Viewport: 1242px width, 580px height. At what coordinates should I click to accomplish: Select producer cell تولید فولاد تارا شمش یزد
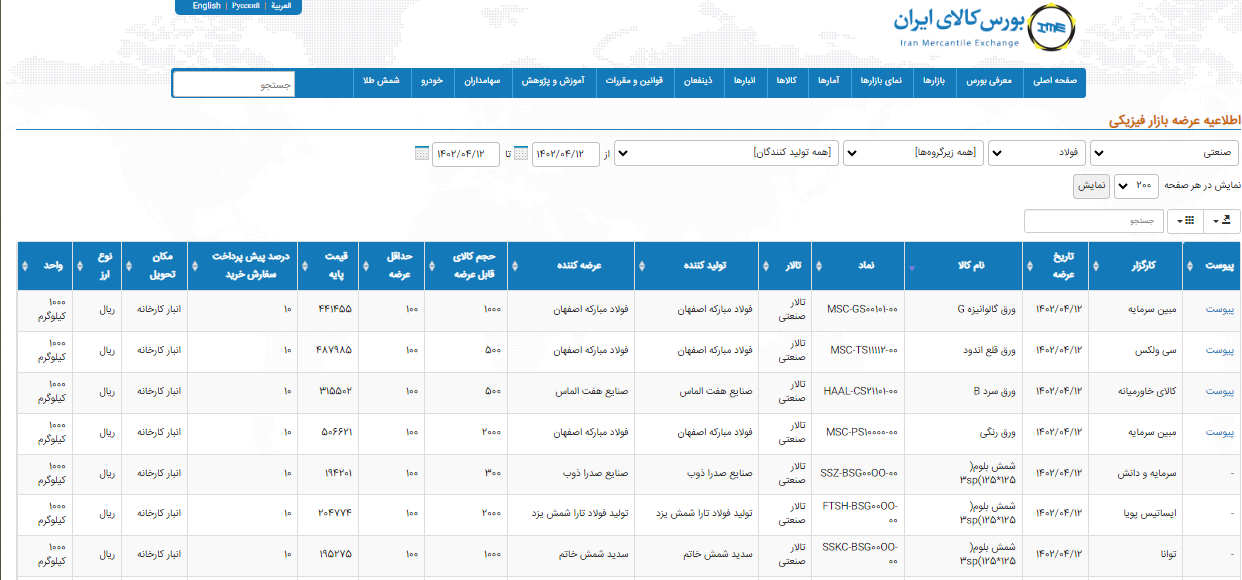(697, 514)
